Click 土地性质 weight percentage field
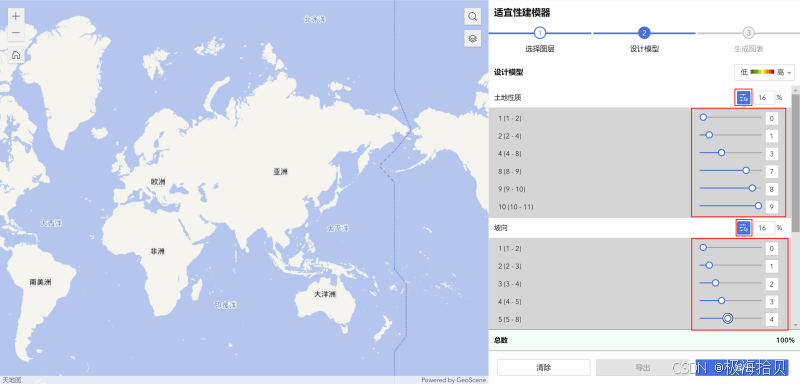The image size is (800, 384). (764, 97)
